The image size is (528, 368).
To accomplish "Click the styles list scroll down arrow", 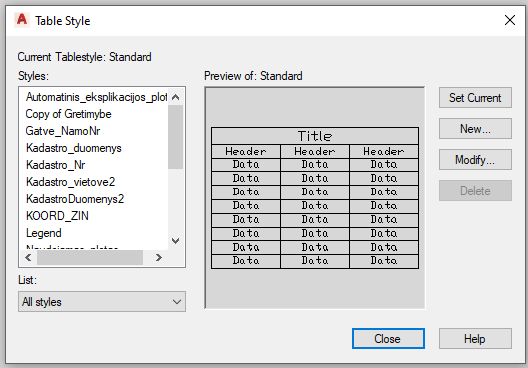I will click(175, 241).
